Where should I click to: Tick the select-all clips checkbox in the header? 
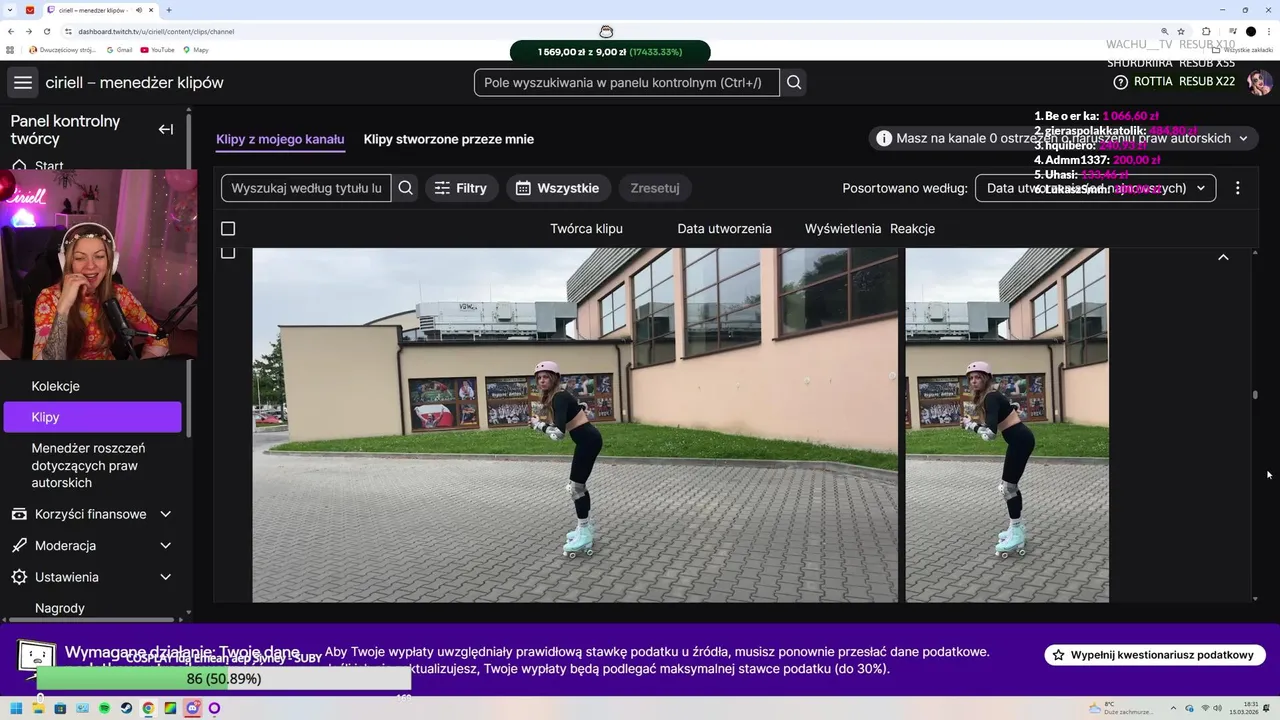pos(228,229)
